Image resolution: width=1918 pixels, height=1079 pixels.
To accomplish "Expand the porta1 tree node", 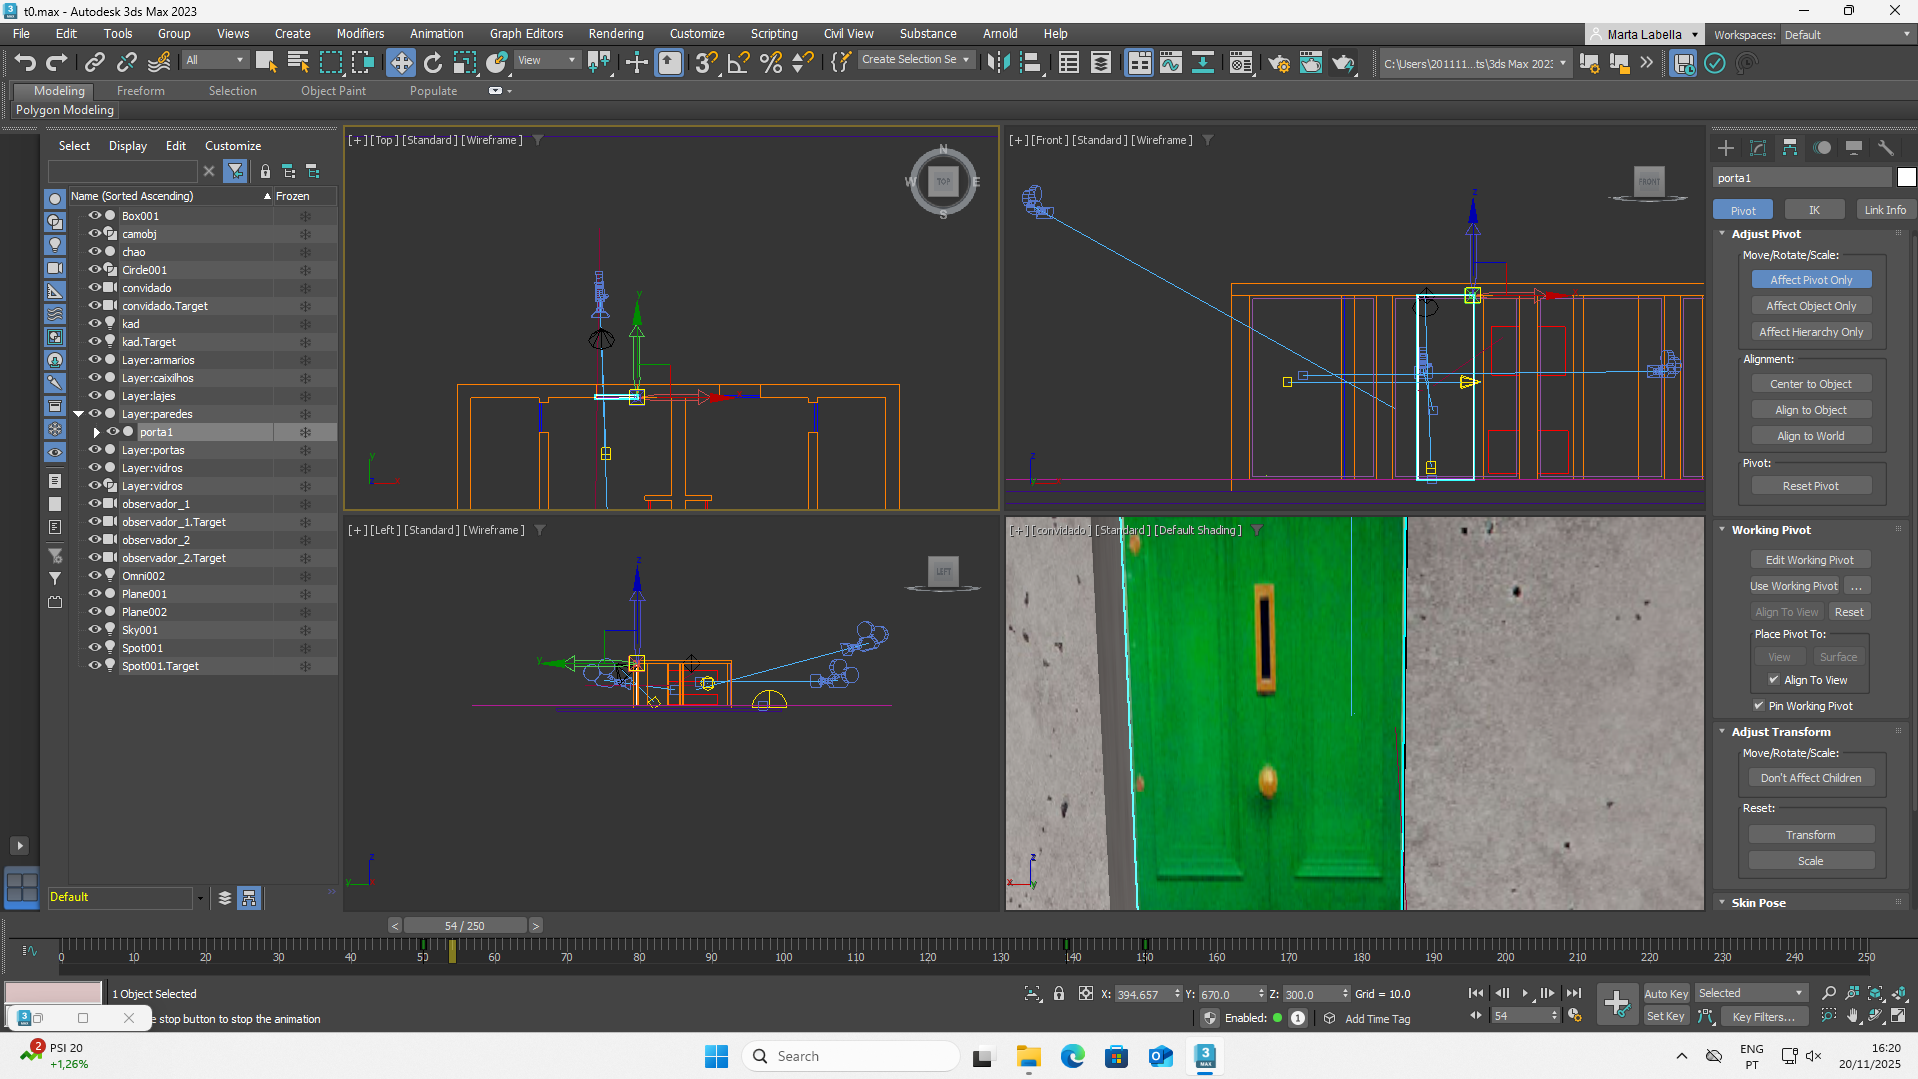I will click(x=96, y=432).
